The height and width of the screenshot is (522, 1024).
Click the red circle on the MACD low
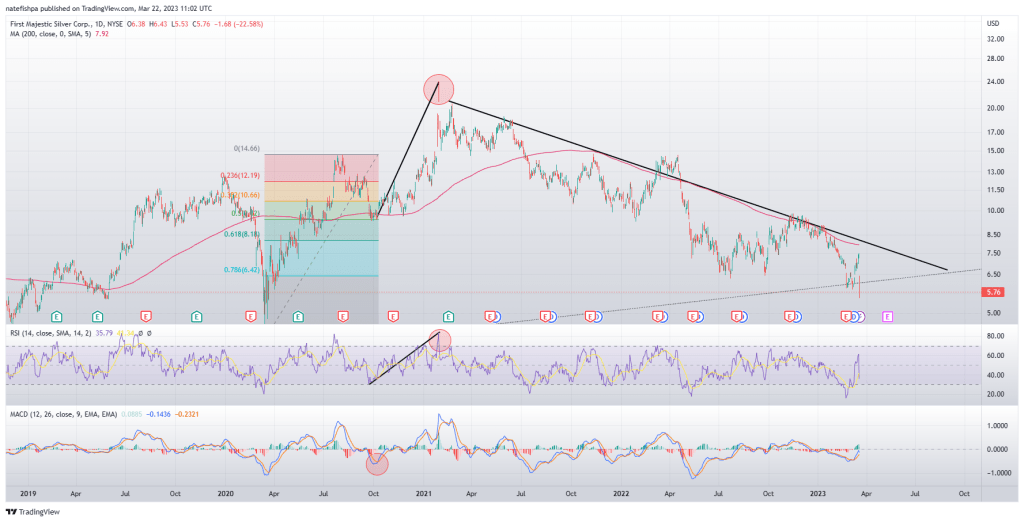click(x=377, y=462)
